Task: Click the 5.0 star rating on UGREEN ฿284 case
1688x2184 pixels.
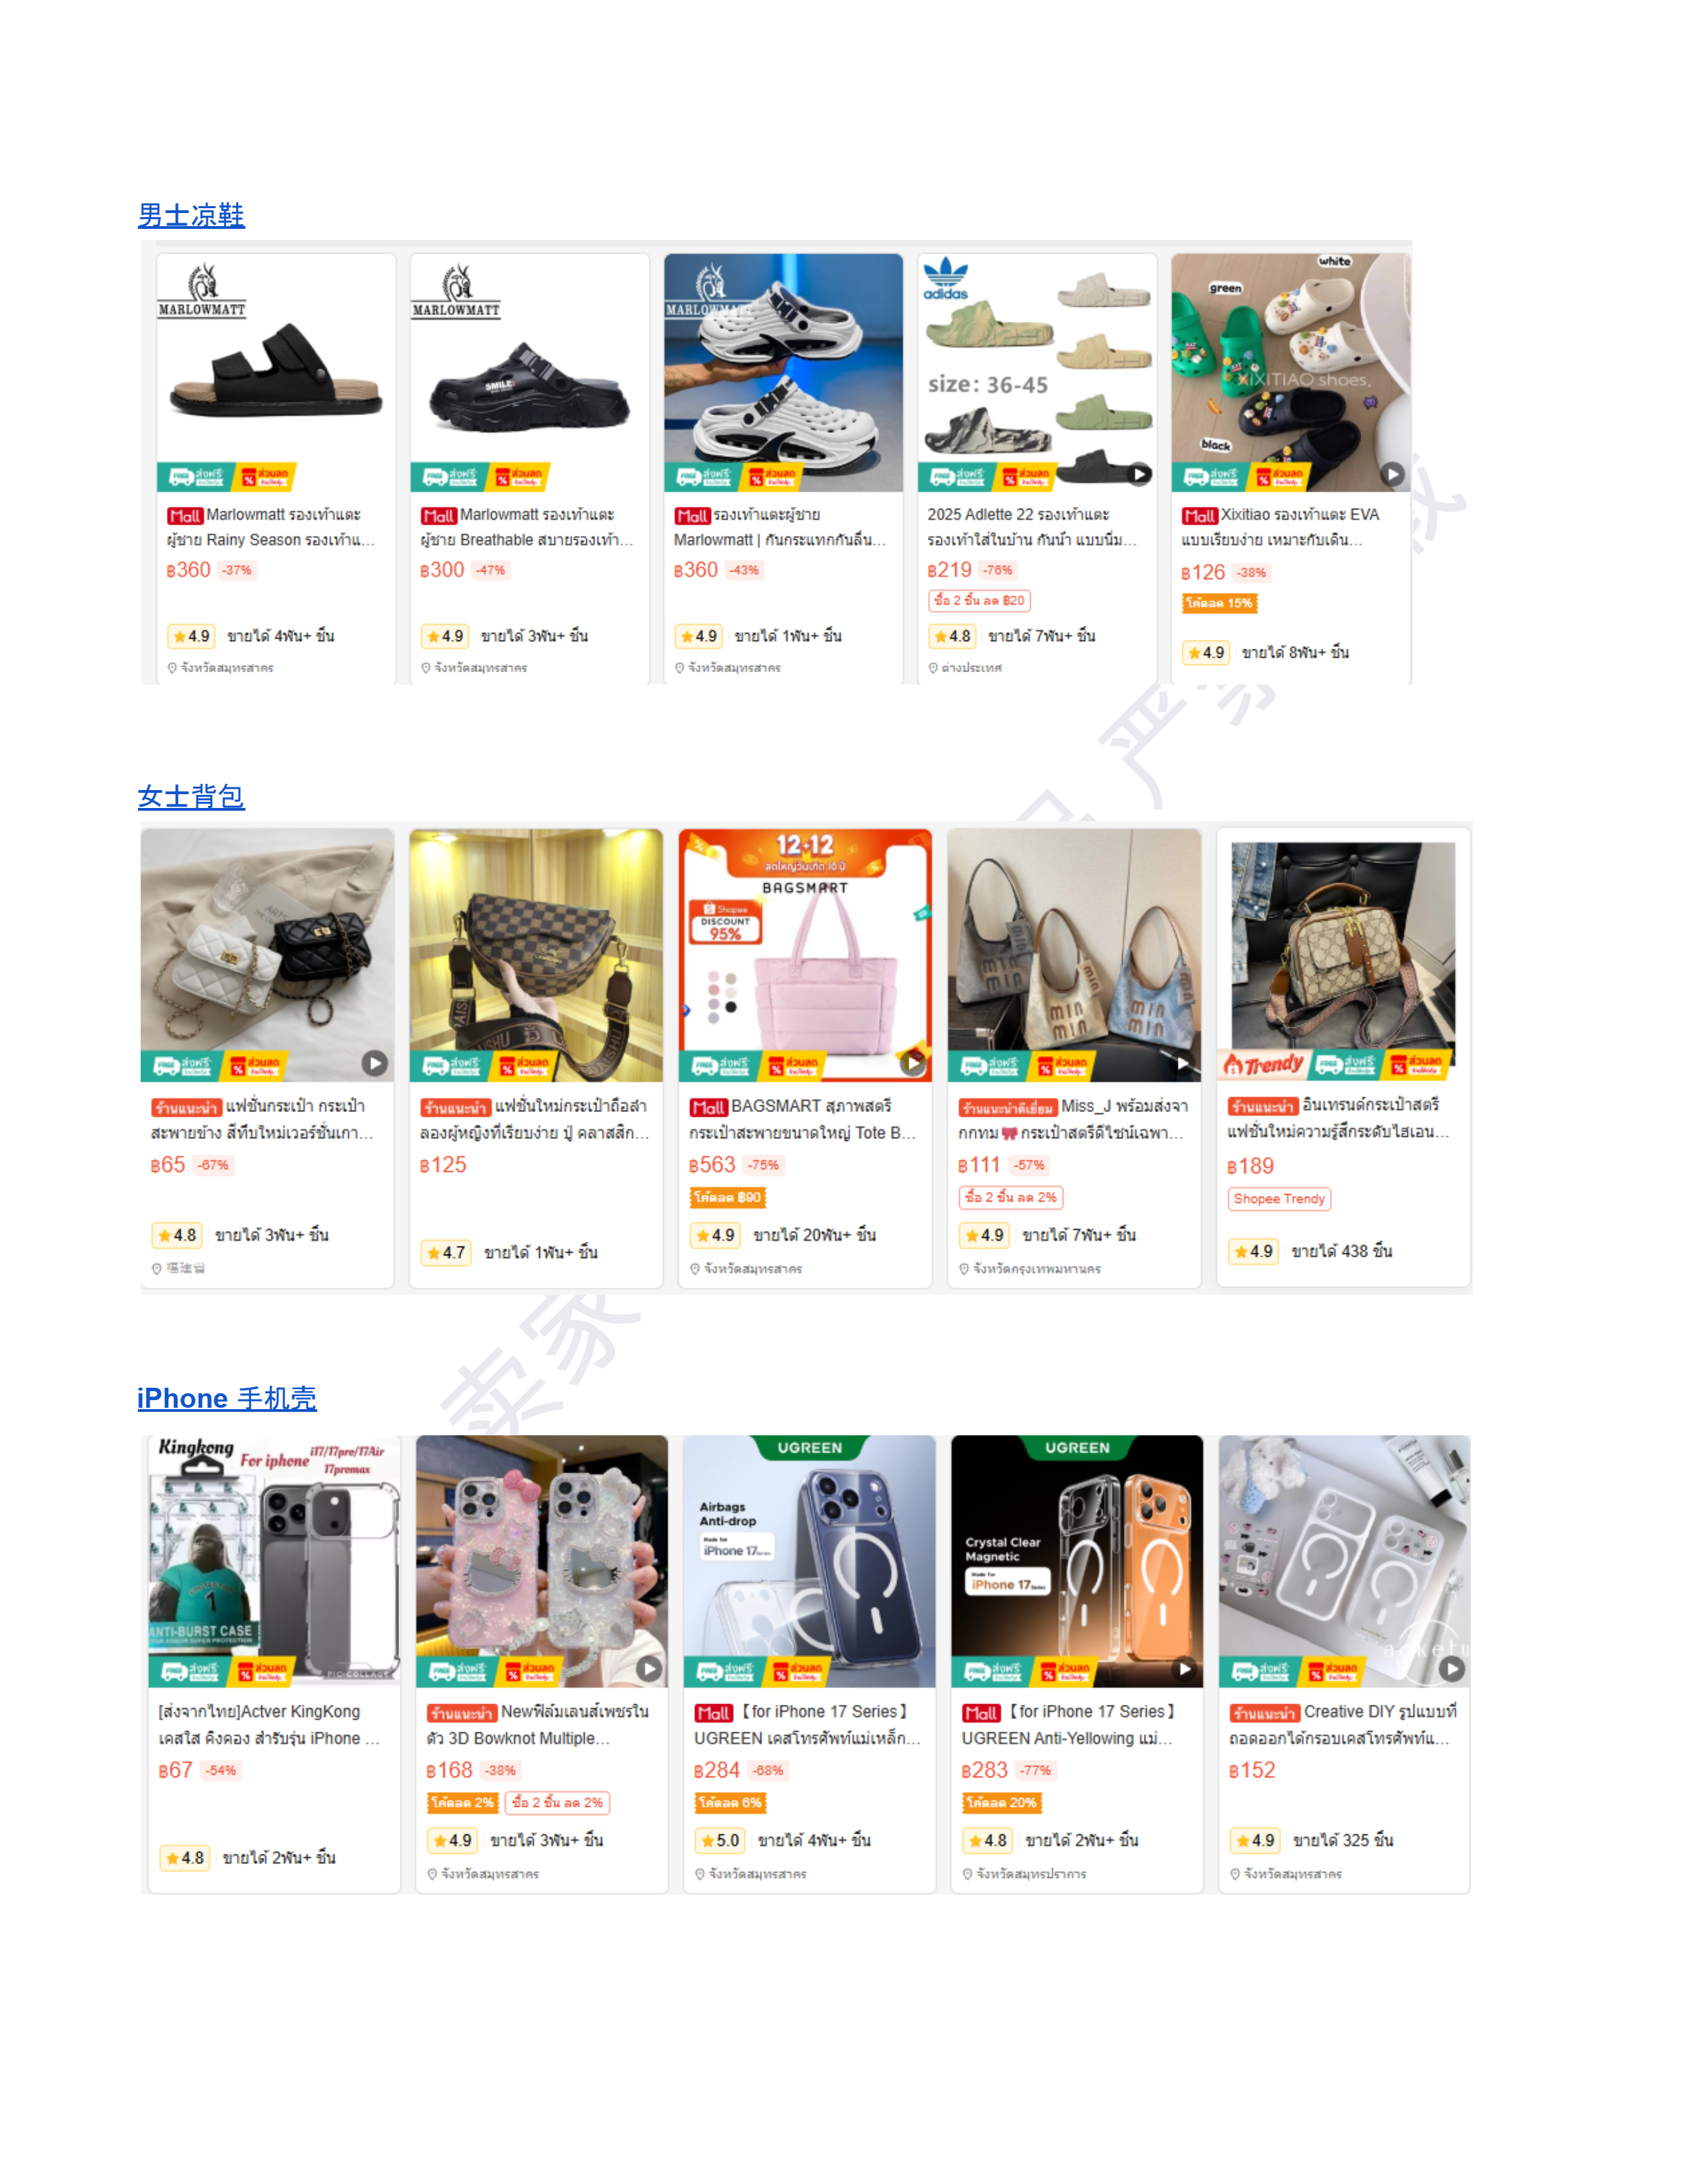Action: 720,1840
